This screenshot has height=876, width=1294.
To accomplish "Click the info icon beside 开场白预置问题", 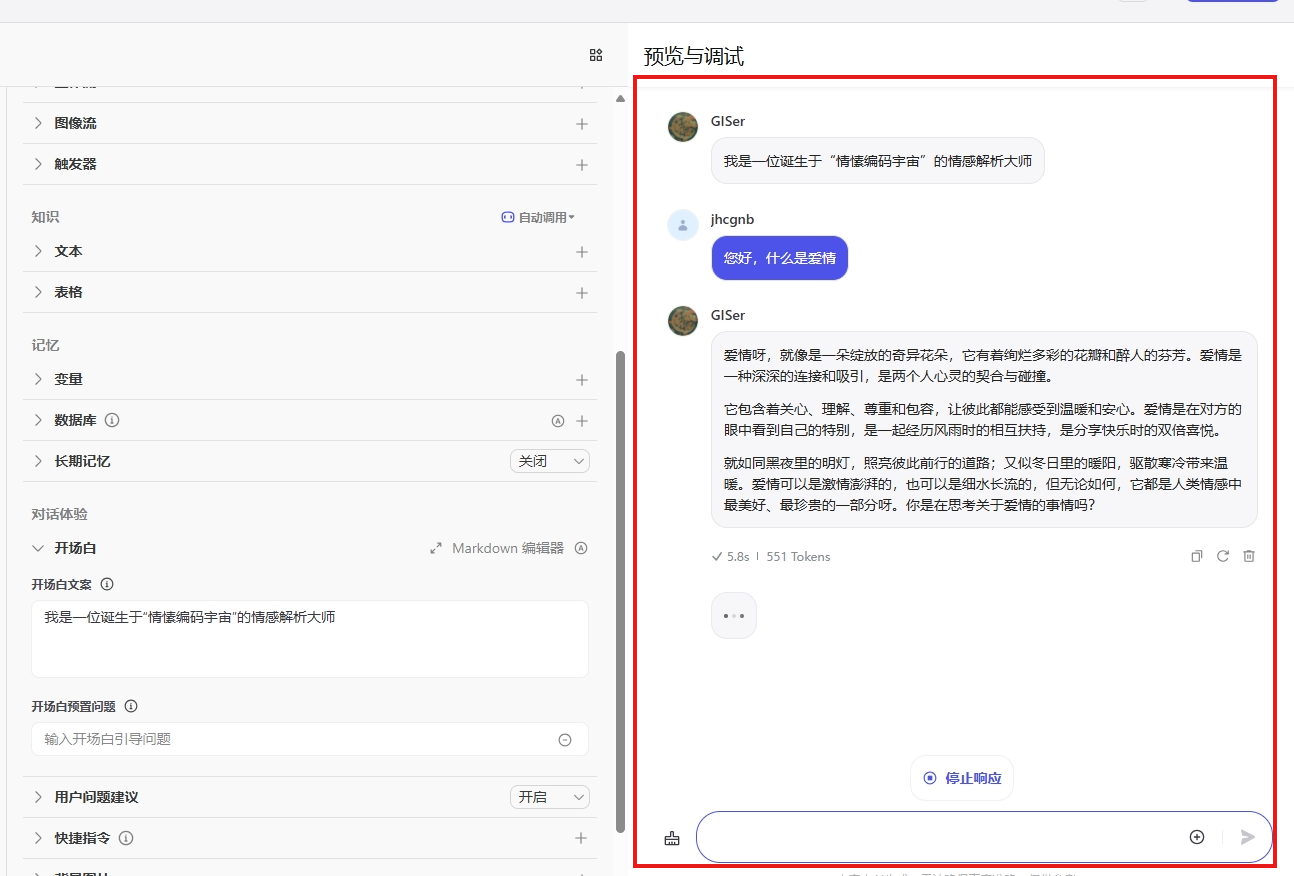I will pyautogui.click(x=131, y=706).
